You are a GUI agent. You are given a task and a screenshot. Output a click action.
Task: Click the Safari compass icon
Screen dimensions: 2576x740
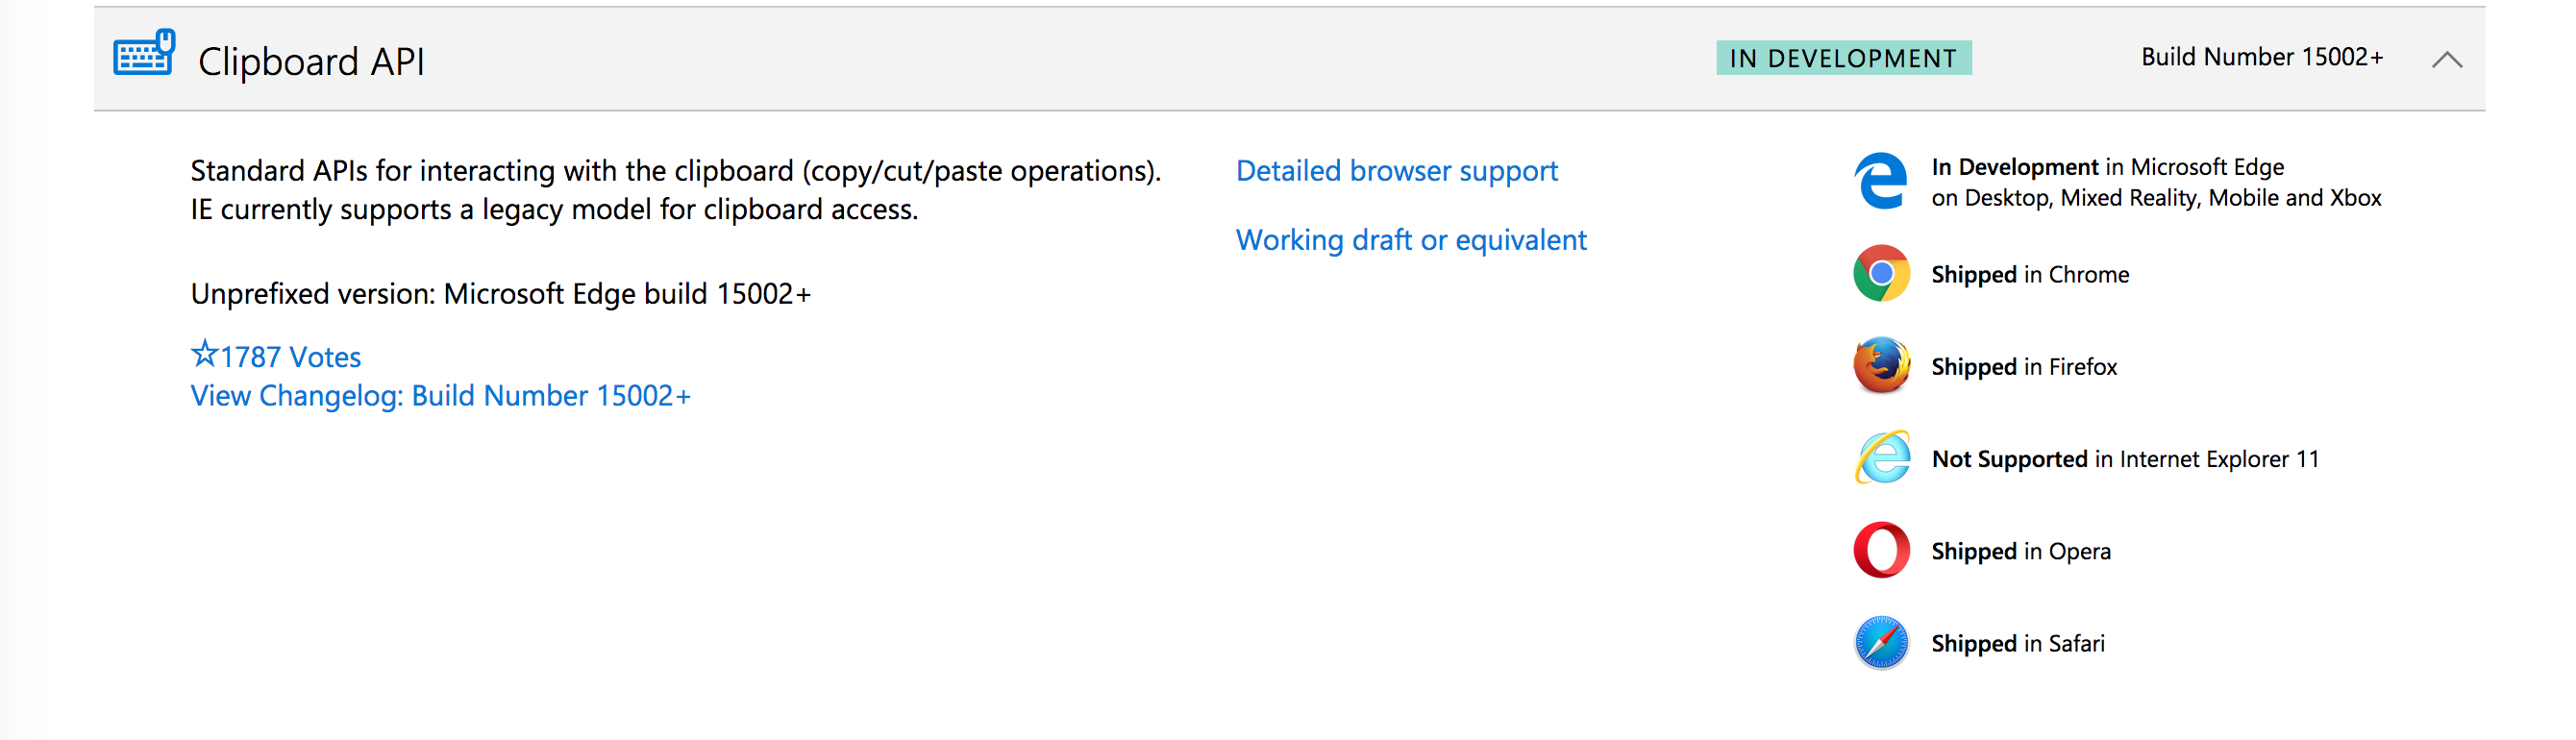(x=1881, y=642)
